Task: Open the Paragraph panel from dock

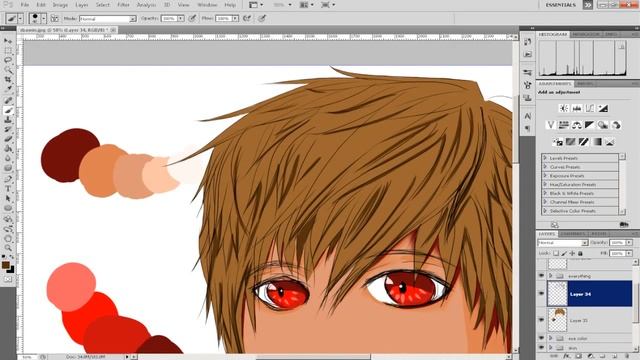Action: coord(527,129)
